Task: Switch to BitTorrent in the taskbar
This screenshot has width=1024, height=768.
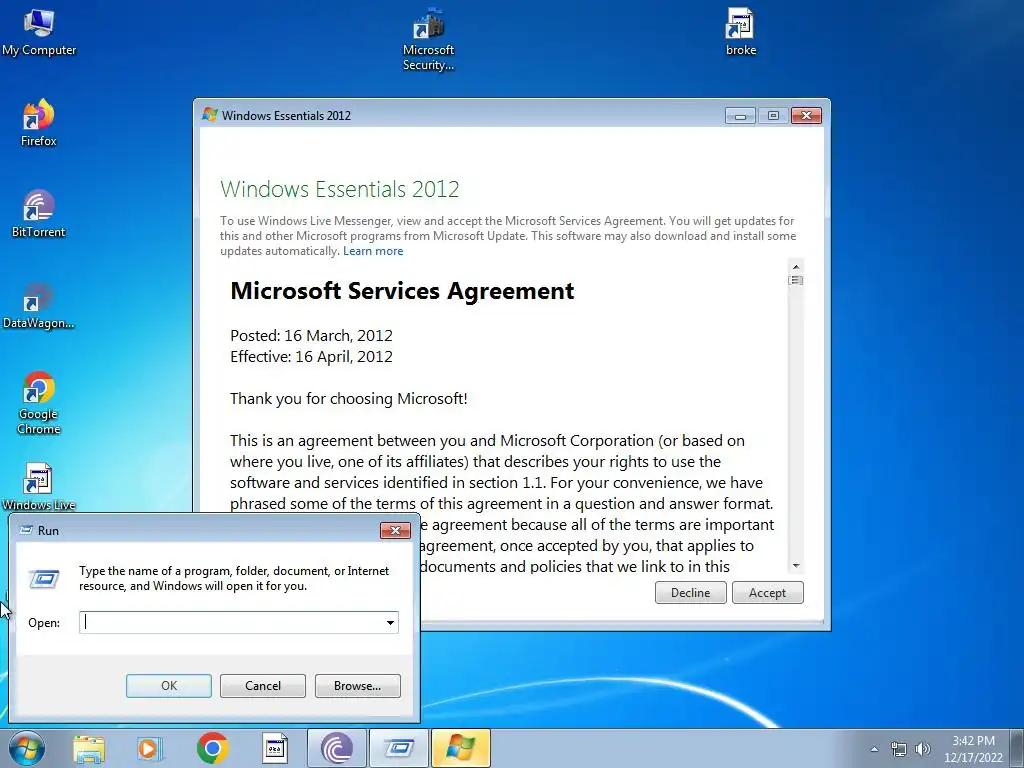Action: point(336,748)
